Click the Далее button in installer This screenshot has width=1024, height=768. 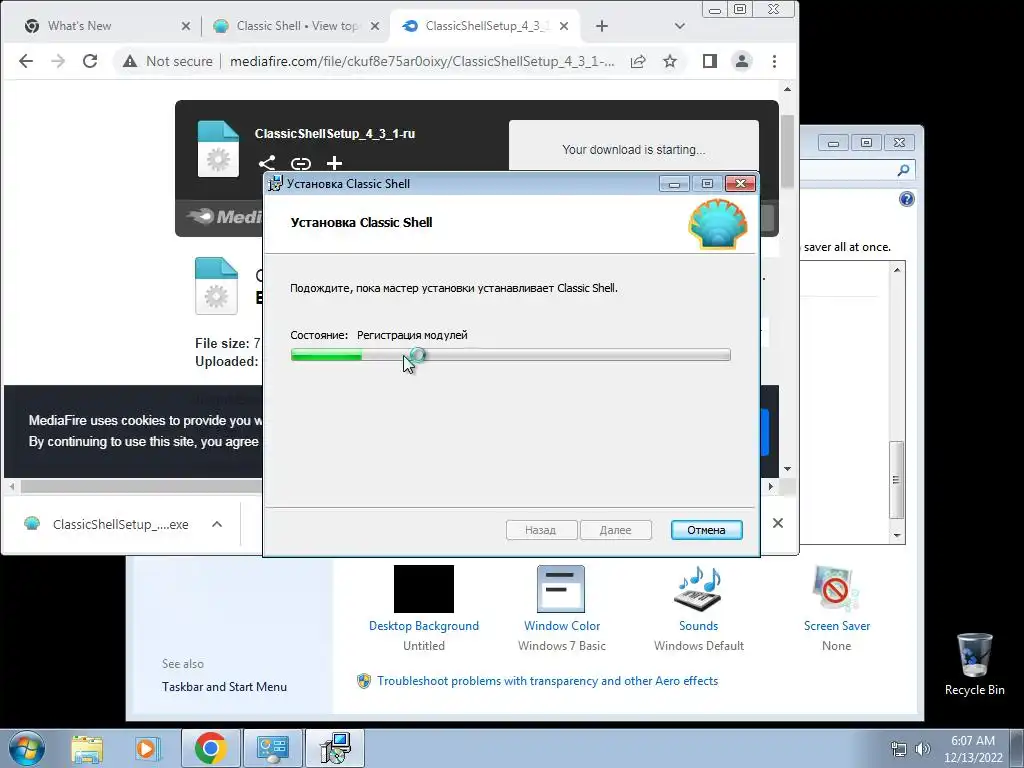(x=616, y=530)
